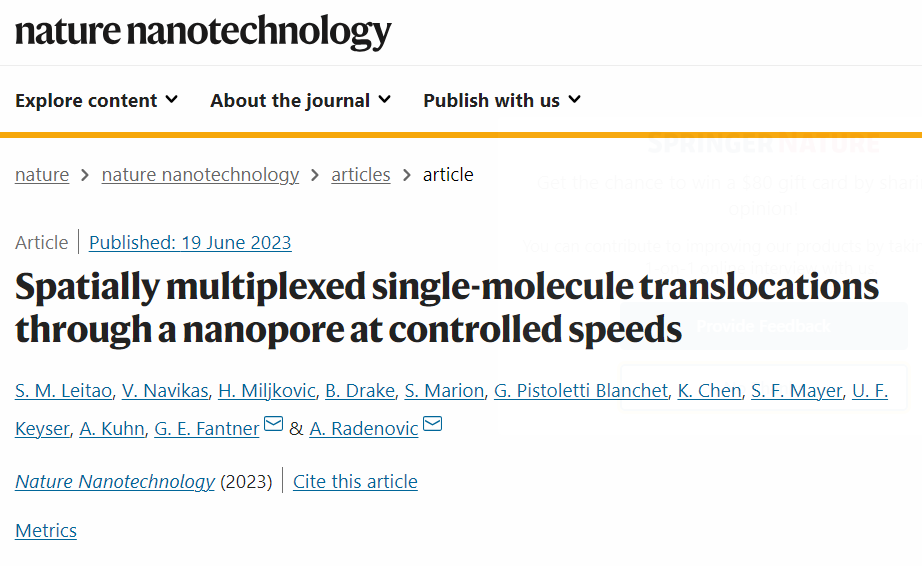The image size is (922, 566).
Task: Open A. Kuhn author link
Action: 112,428
